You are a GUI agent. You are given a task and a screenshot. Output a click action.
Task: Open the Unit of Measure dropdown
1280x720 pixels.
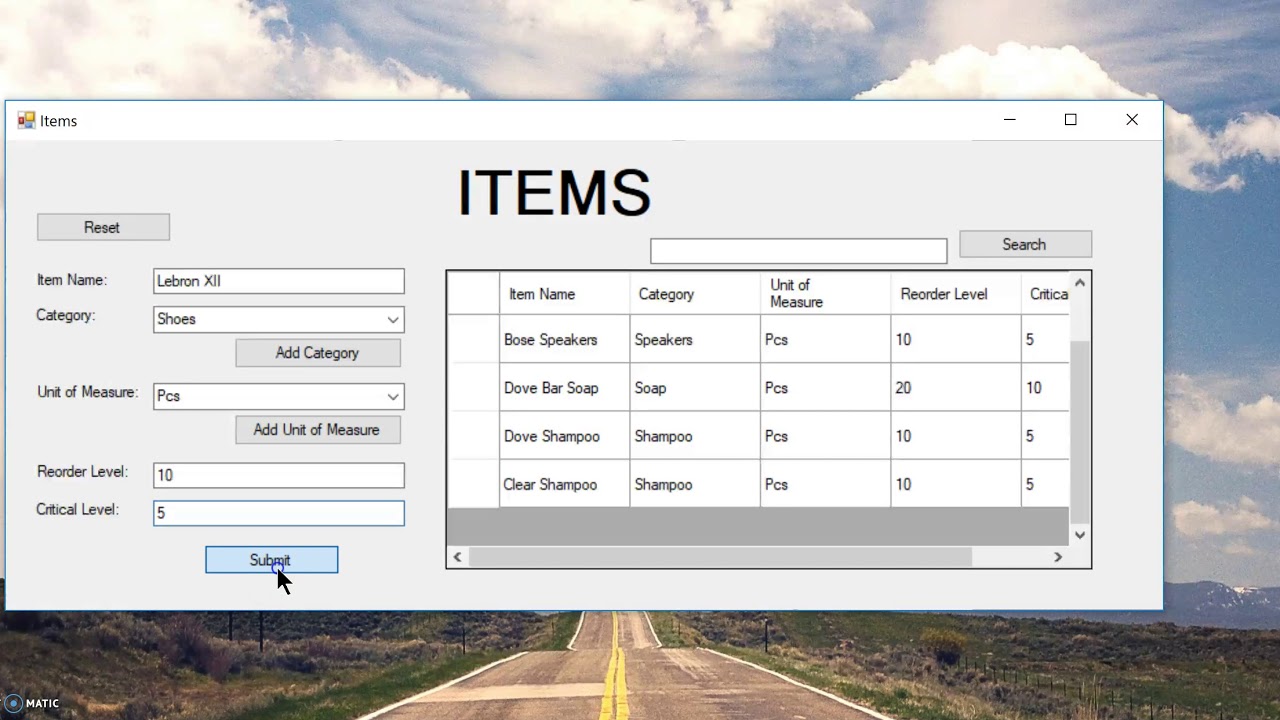pos(393,396)
